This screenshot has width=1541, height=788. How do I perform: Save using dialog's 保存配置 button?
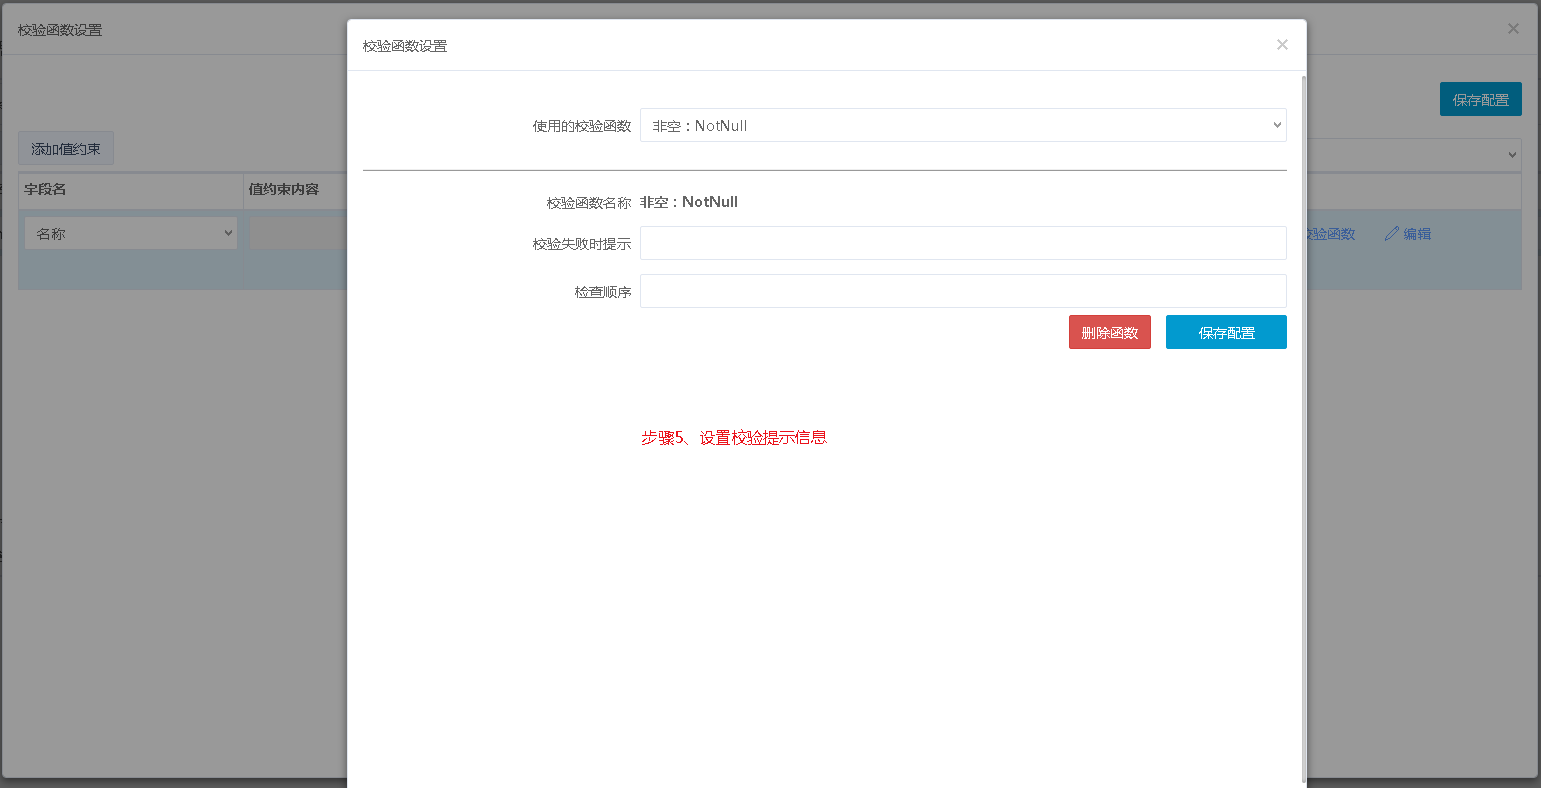(x=1225, y=333)
